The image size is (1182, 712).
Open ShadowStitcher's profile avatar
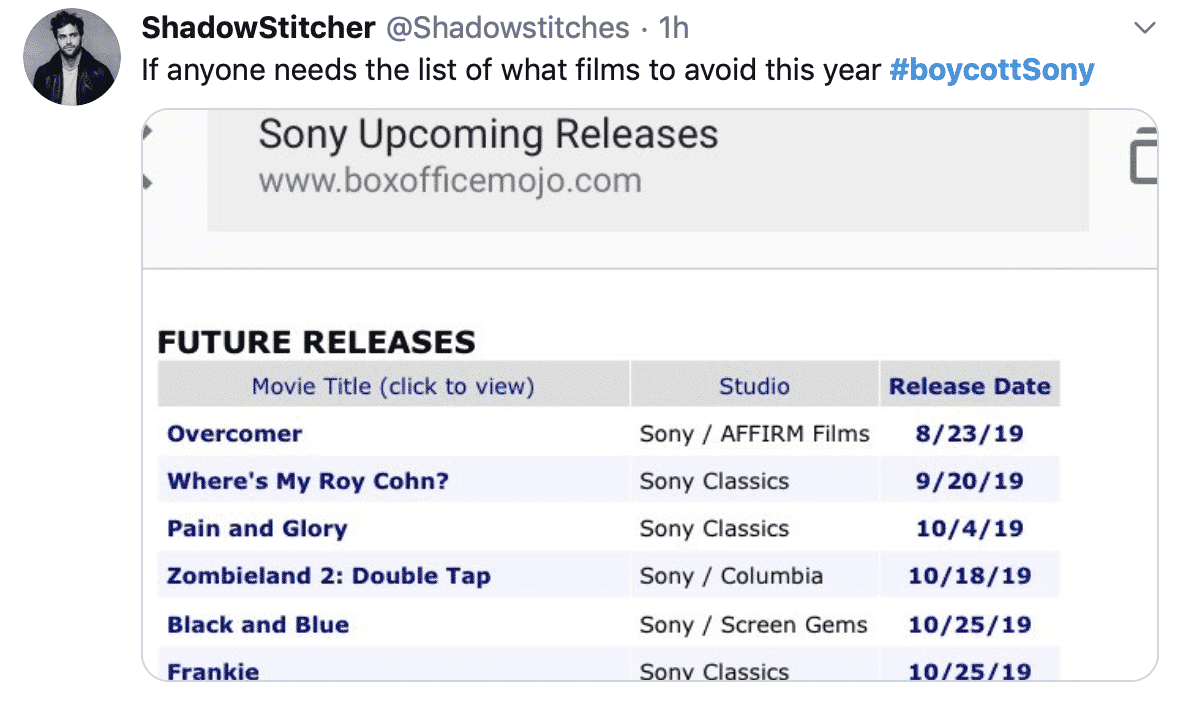coord(72,57)
